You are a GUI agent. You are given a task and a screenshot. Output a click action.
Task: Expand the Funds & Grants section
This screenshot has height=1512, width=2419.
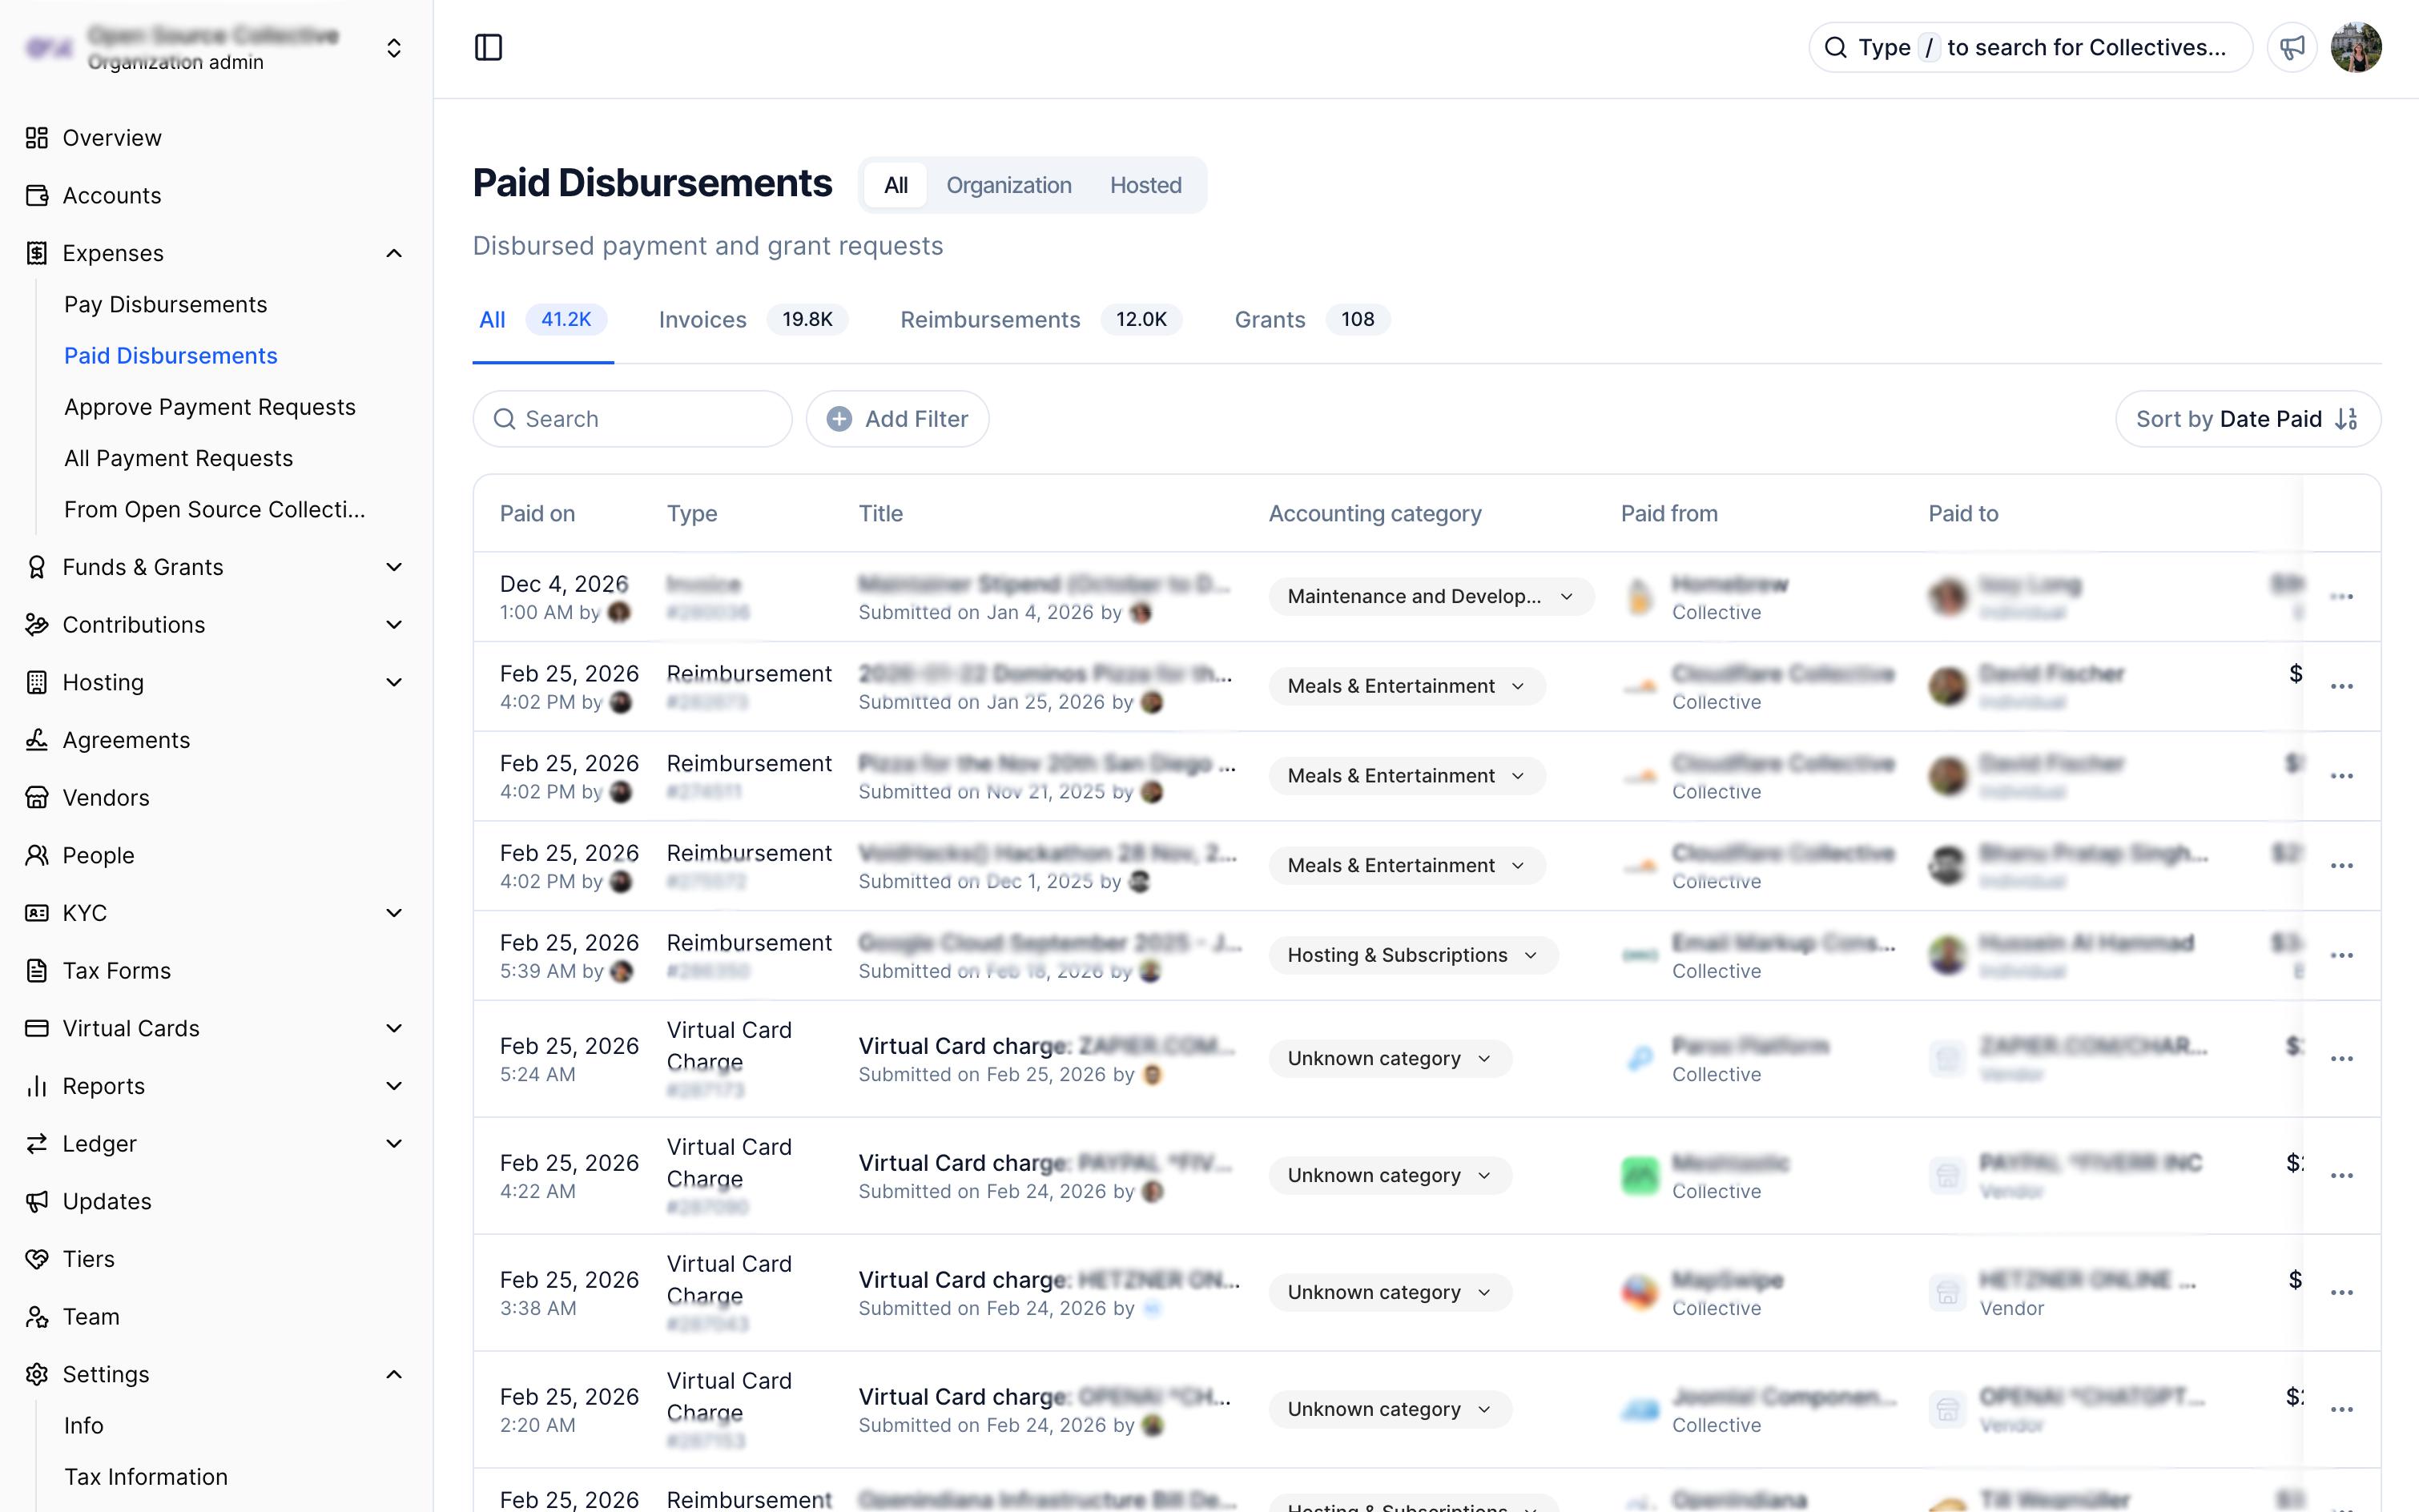(394, 567)
